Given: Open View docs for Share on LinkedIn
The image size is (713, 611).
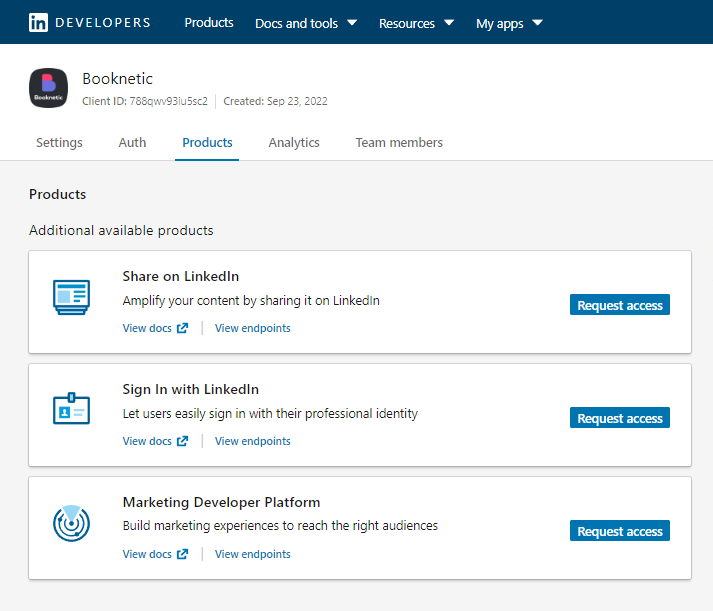Looking at the screenshot, I should 147,328.
